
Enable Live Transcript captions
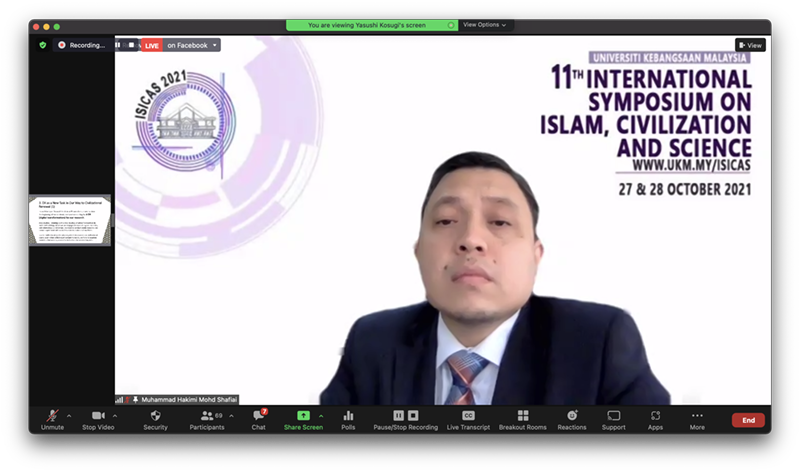pos(467,418)
